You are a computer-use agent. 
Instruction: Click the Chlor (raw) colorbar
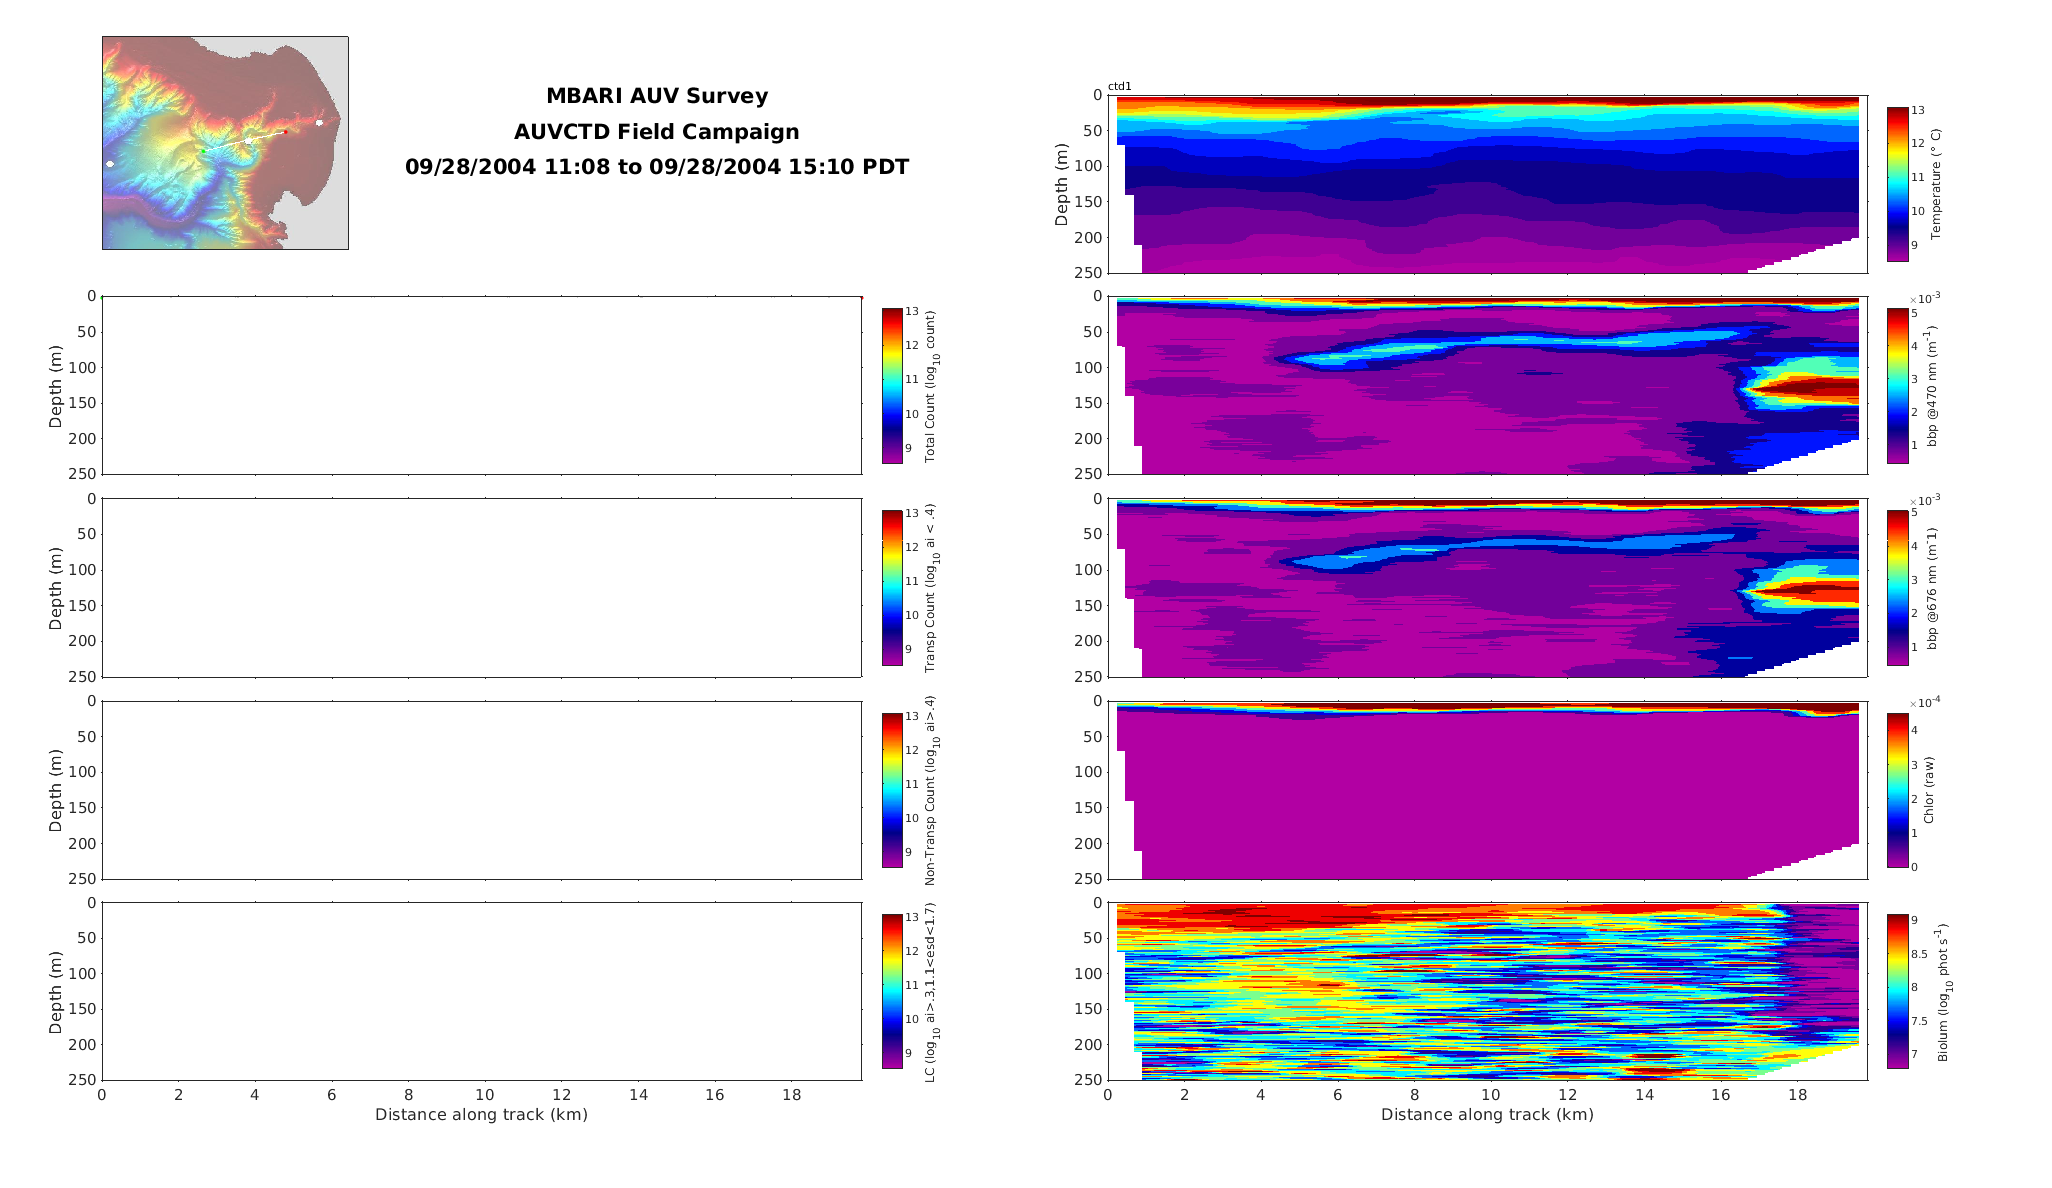pos(1897,790)
